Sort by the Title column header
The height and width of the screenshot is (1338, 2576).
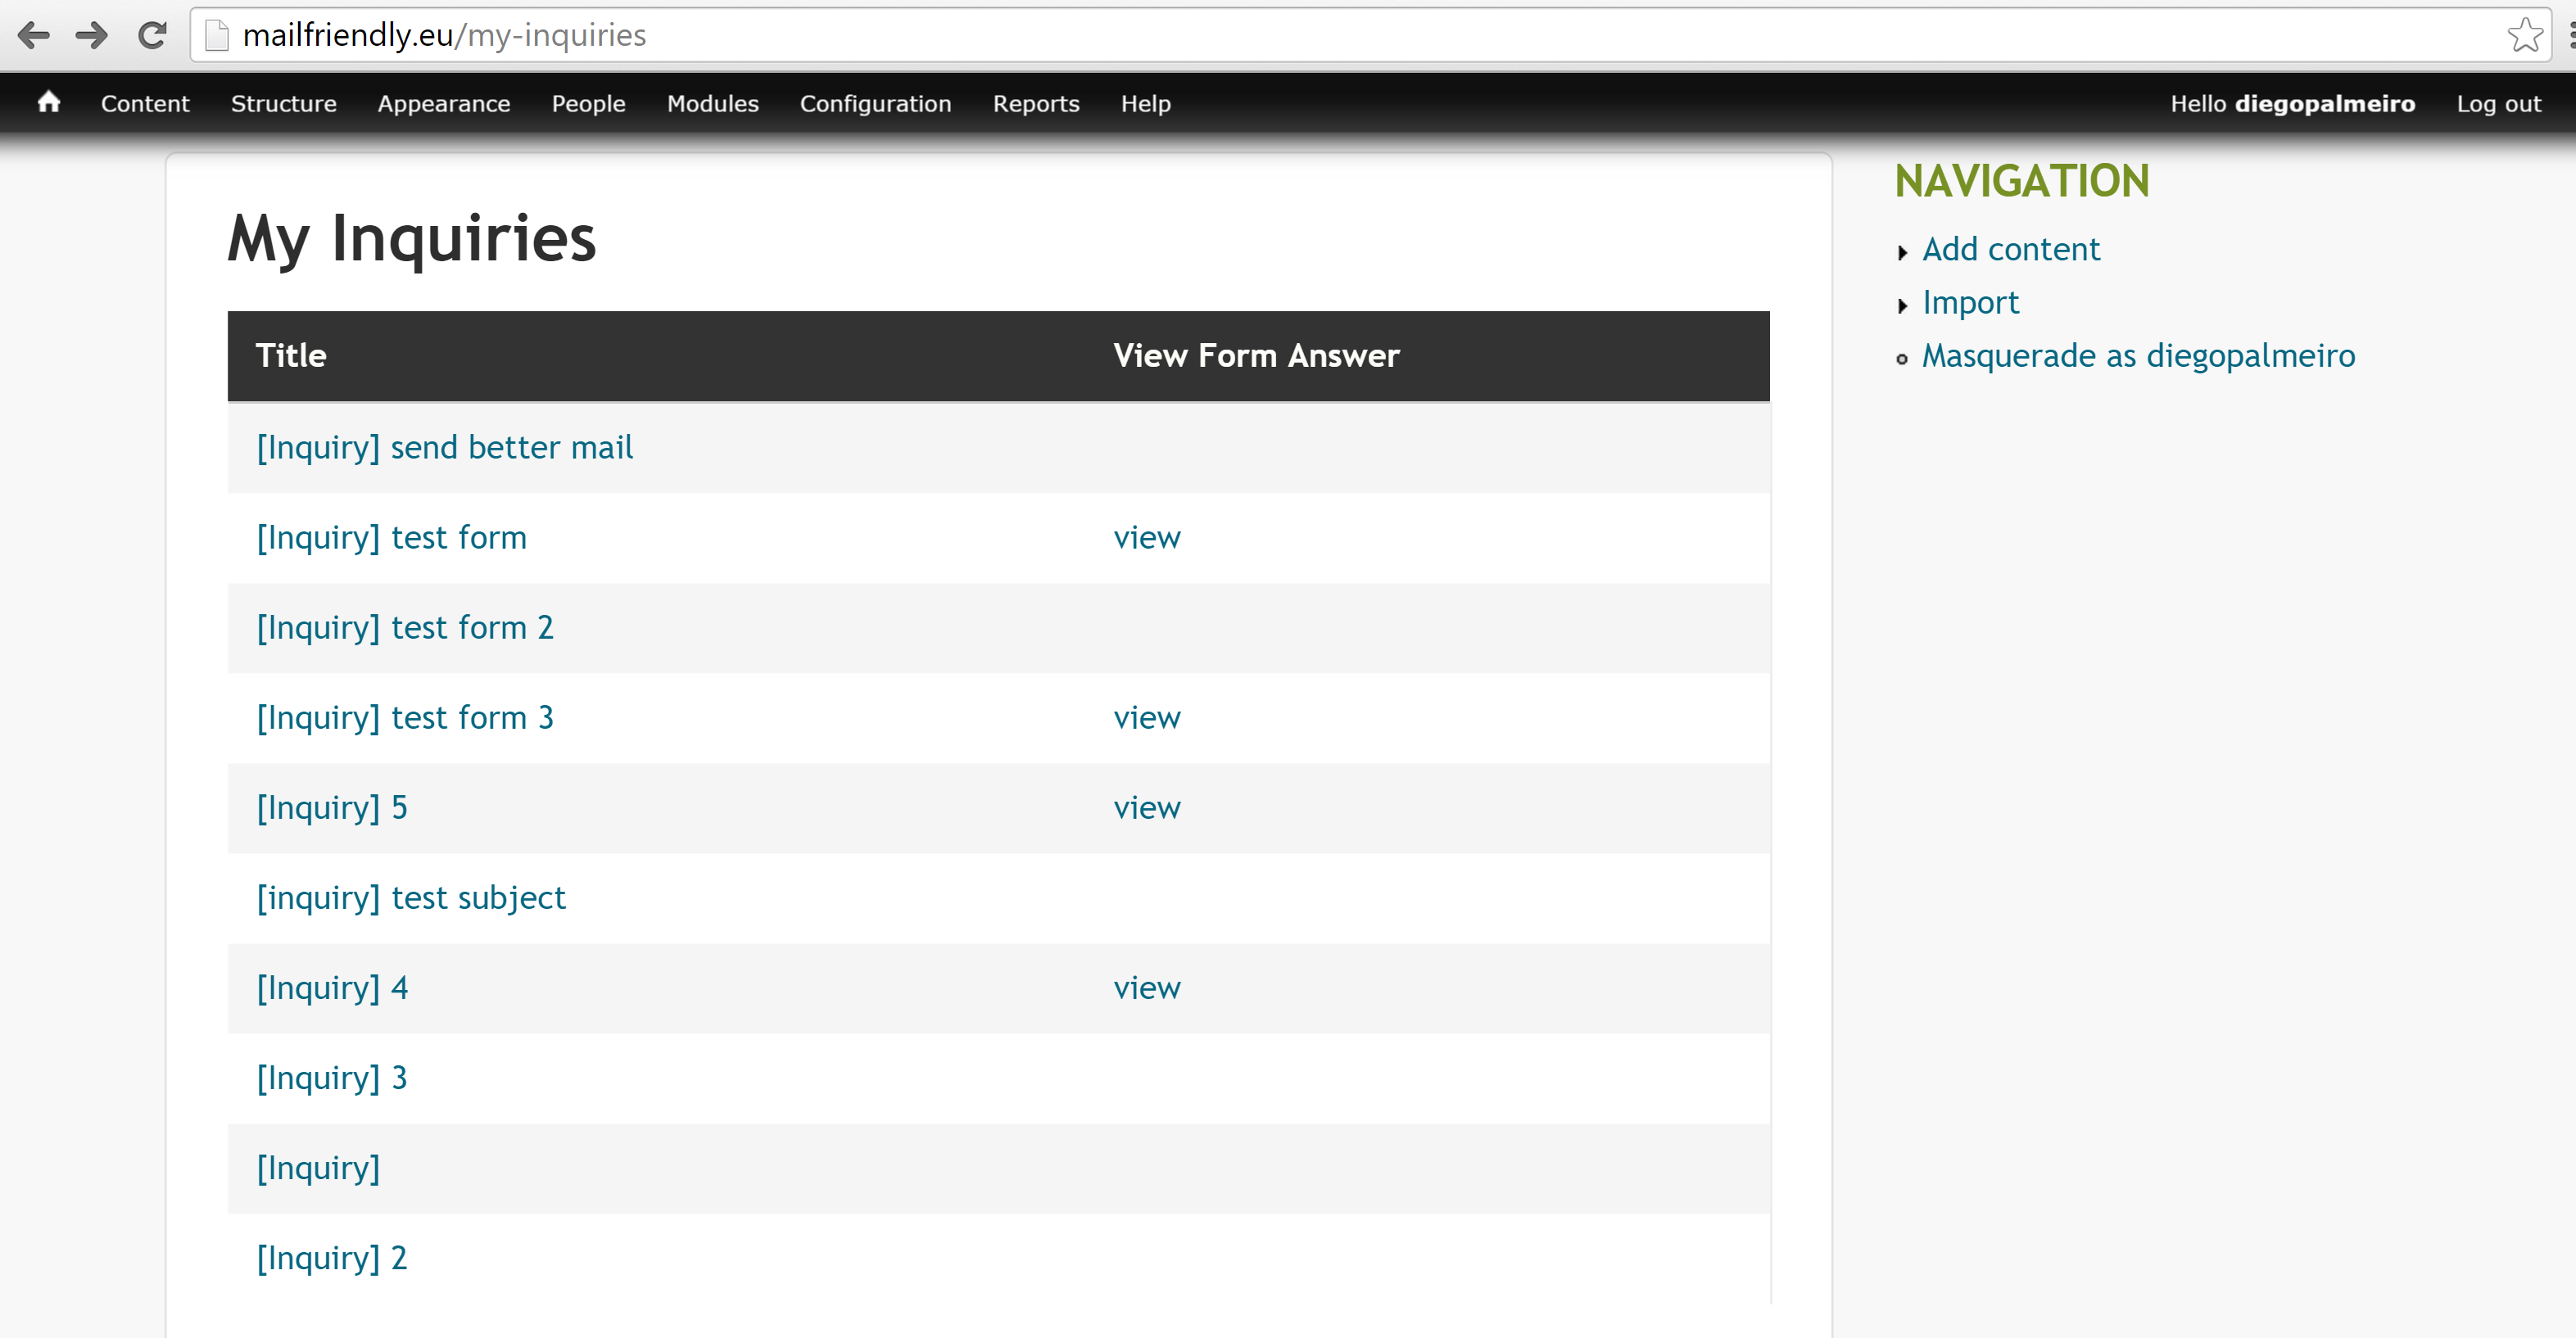click(291, 355)
